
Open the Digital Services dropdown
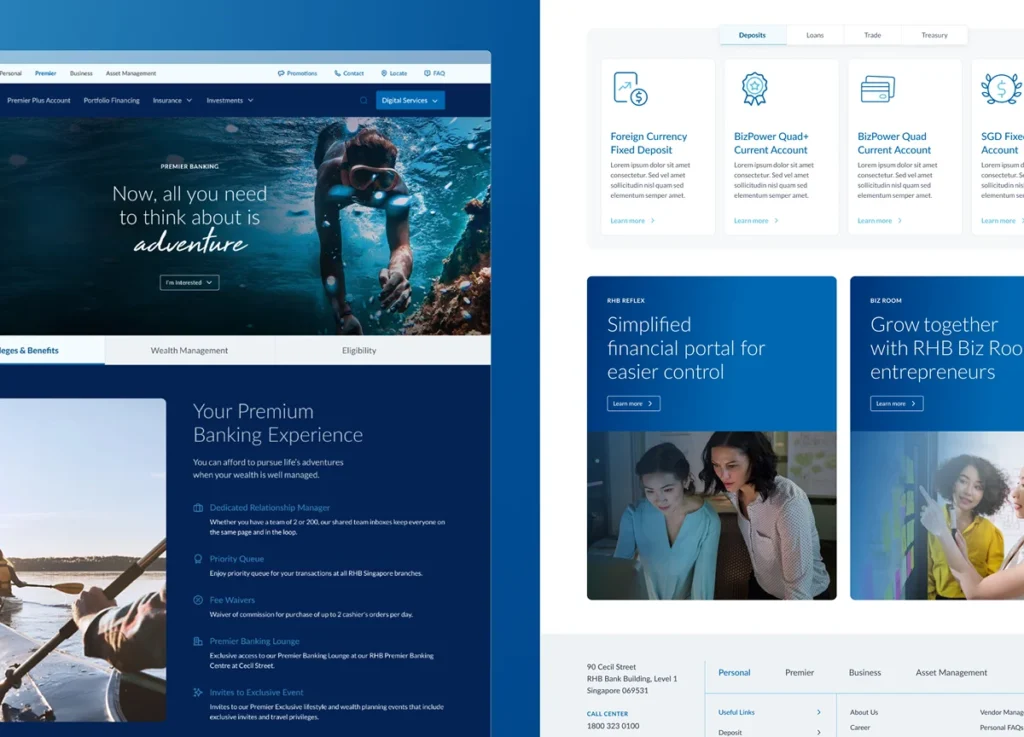click(x=410, y=101)
